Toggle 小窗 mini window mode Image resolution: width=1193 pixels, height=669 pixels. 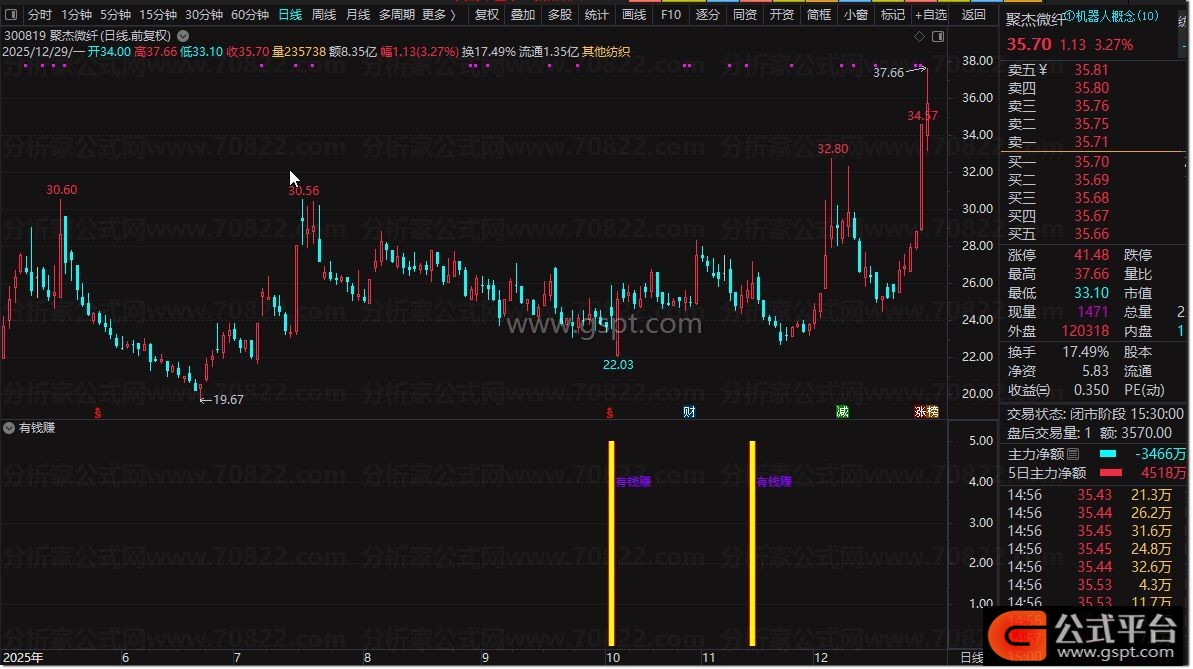[855, 15]
